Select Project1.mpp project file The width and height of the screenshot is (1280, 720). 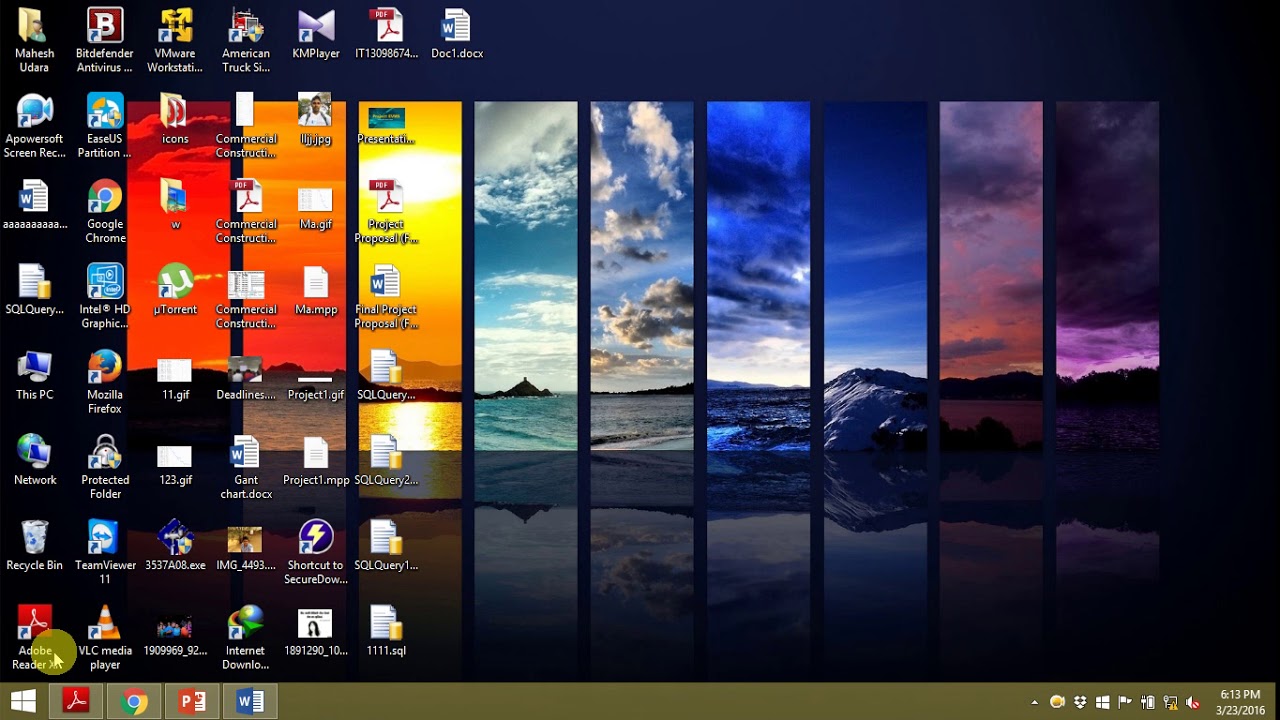pos(316,460)
